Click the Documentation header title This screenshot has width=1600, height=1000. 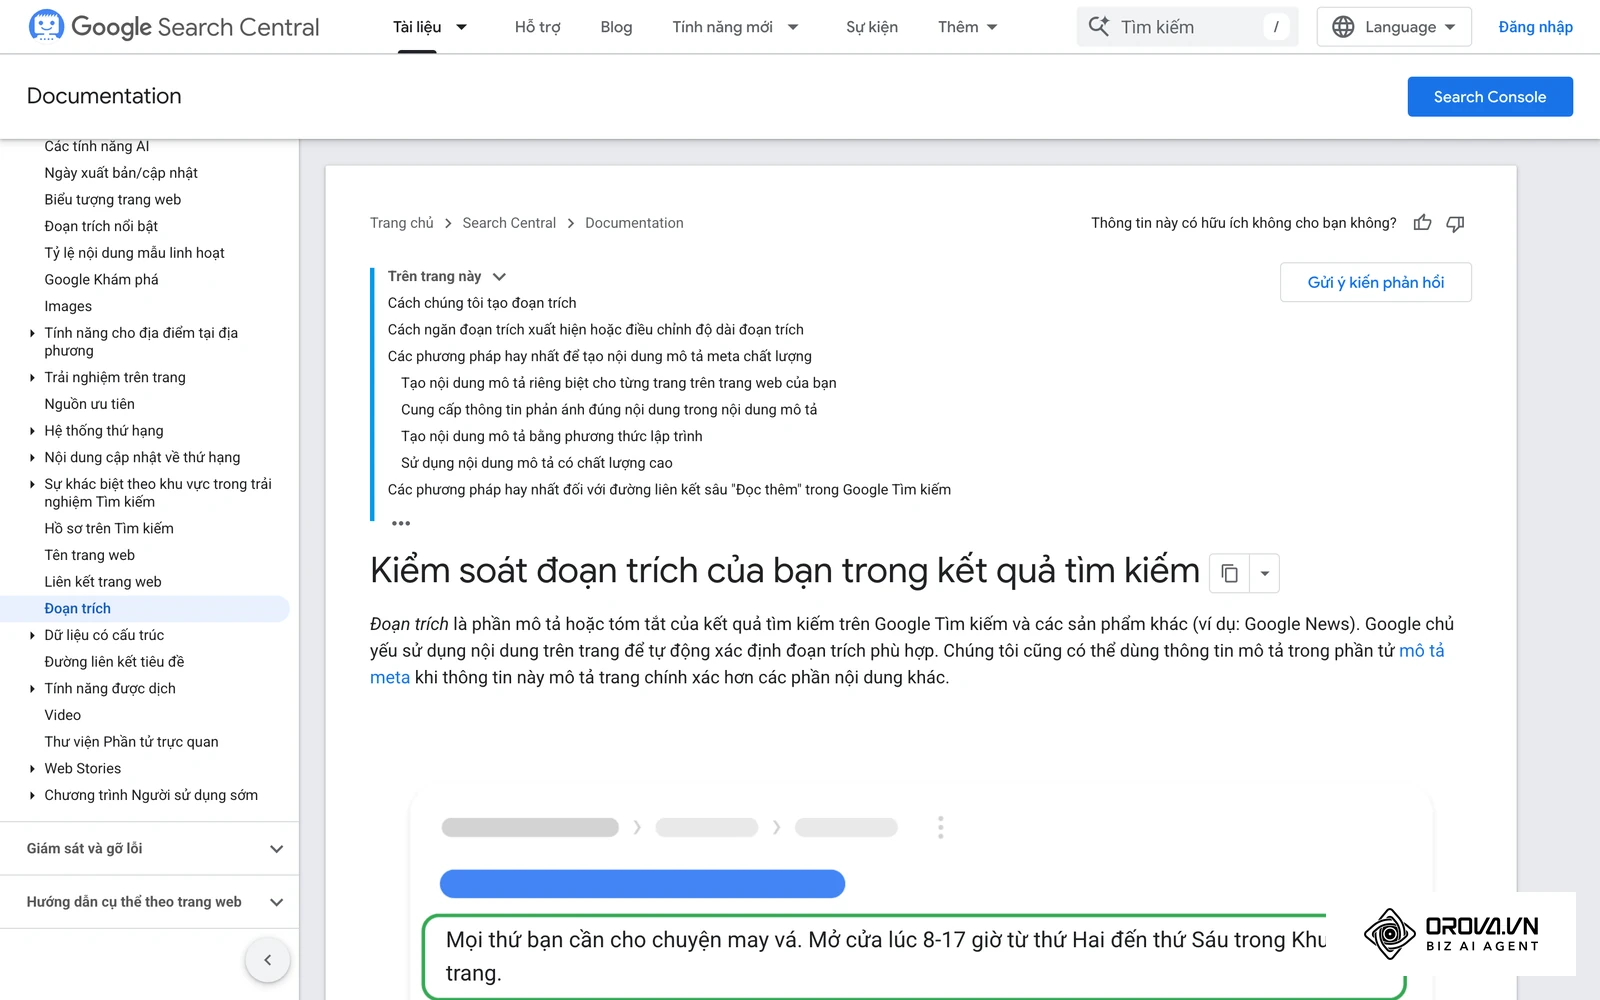104,96
